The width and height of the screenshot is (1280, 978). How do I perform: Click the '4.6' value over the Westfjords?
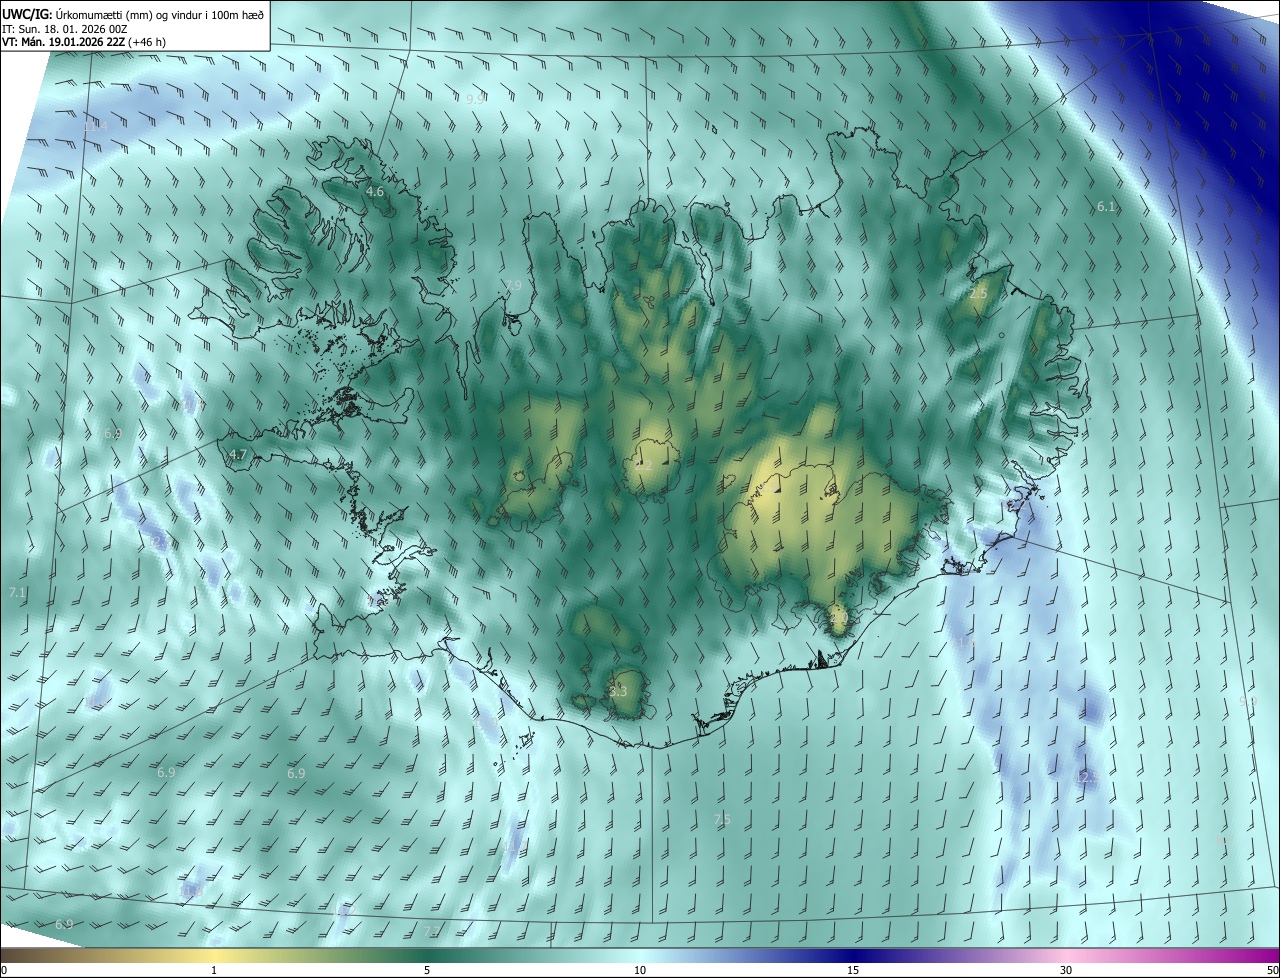(x=375, y=191)
